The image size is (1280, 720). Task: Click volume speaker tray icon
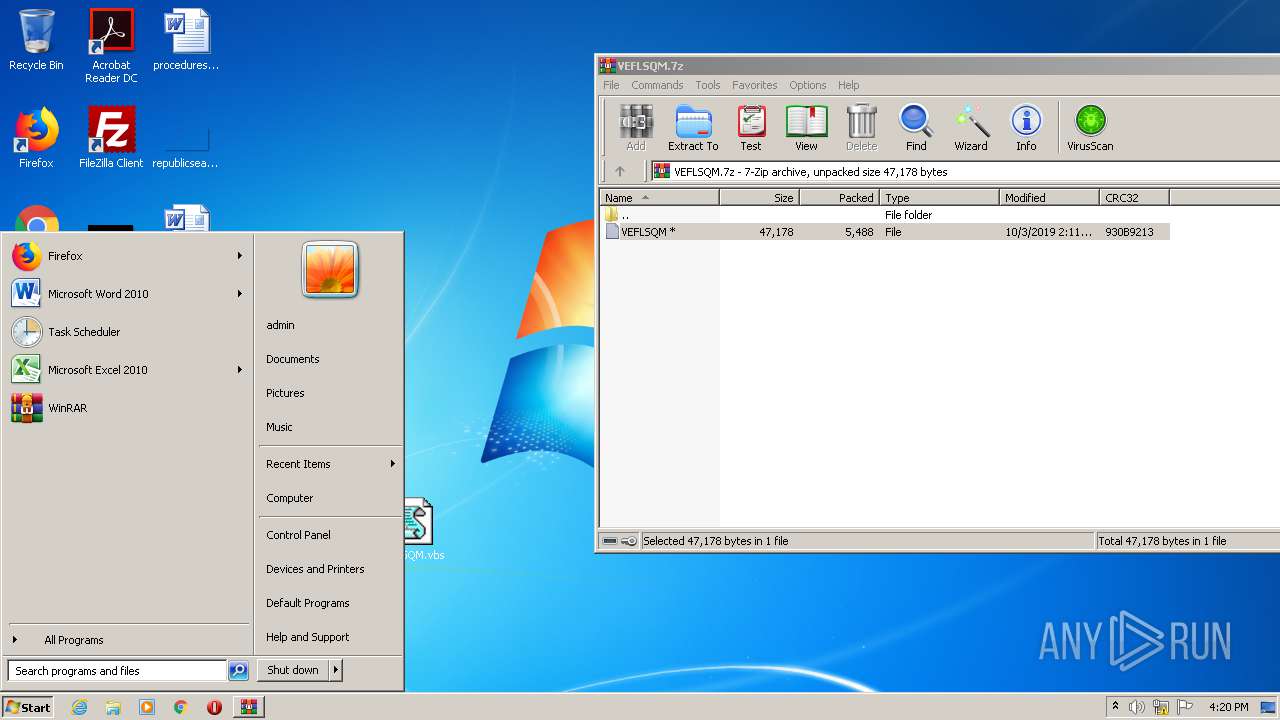pos(1137,707)
